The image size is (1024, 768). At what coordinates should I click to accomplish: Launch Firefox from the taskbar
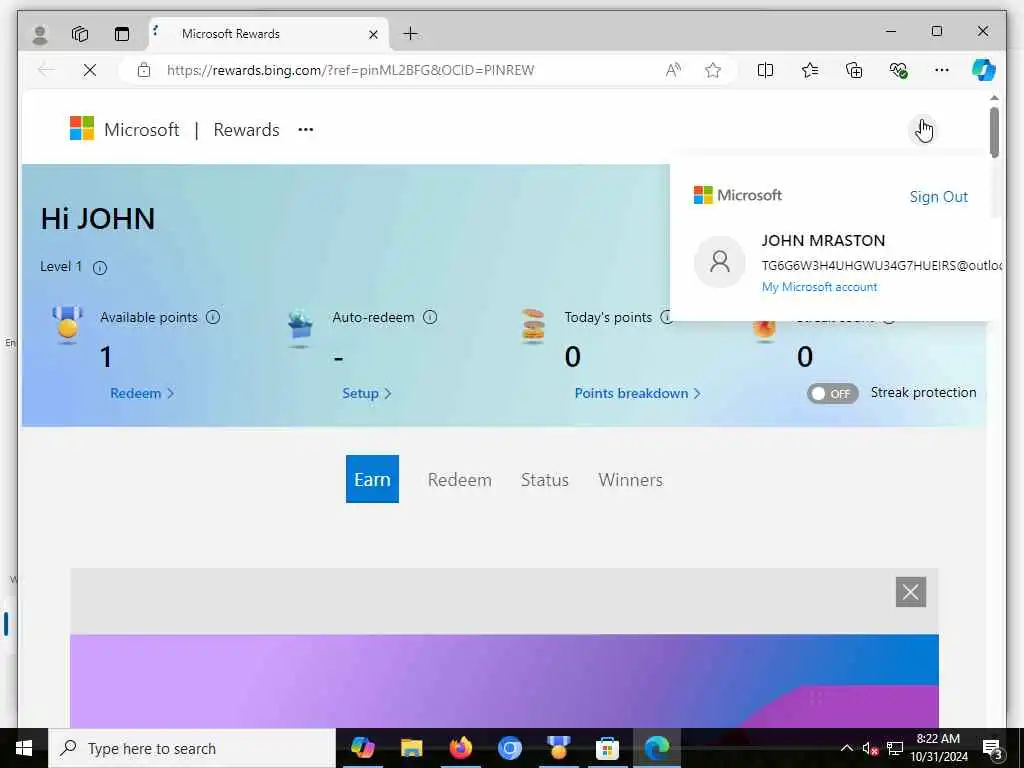460,748
